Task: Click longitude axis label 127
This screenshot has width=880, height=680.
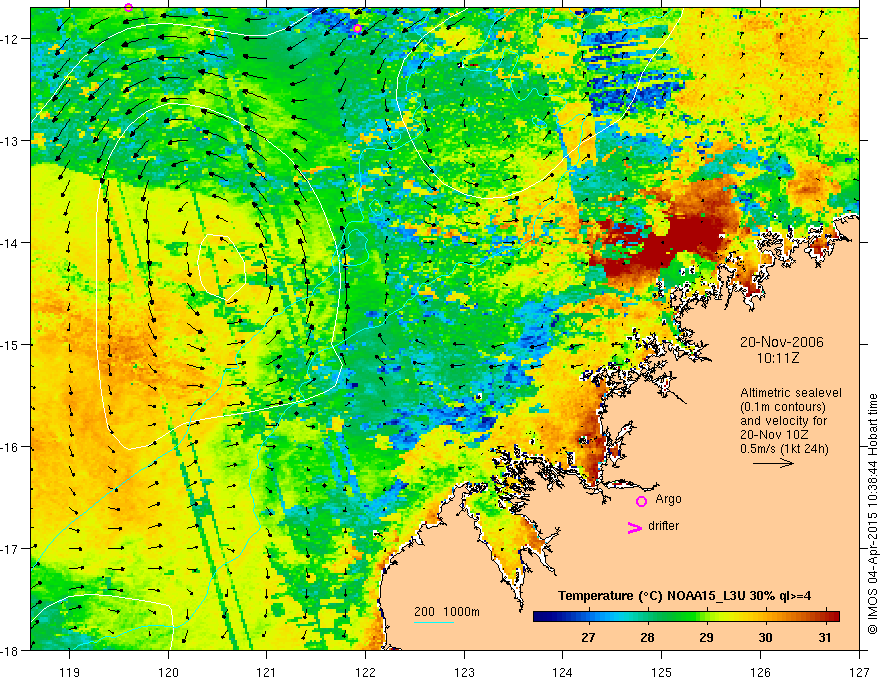Action: point(859,672)
